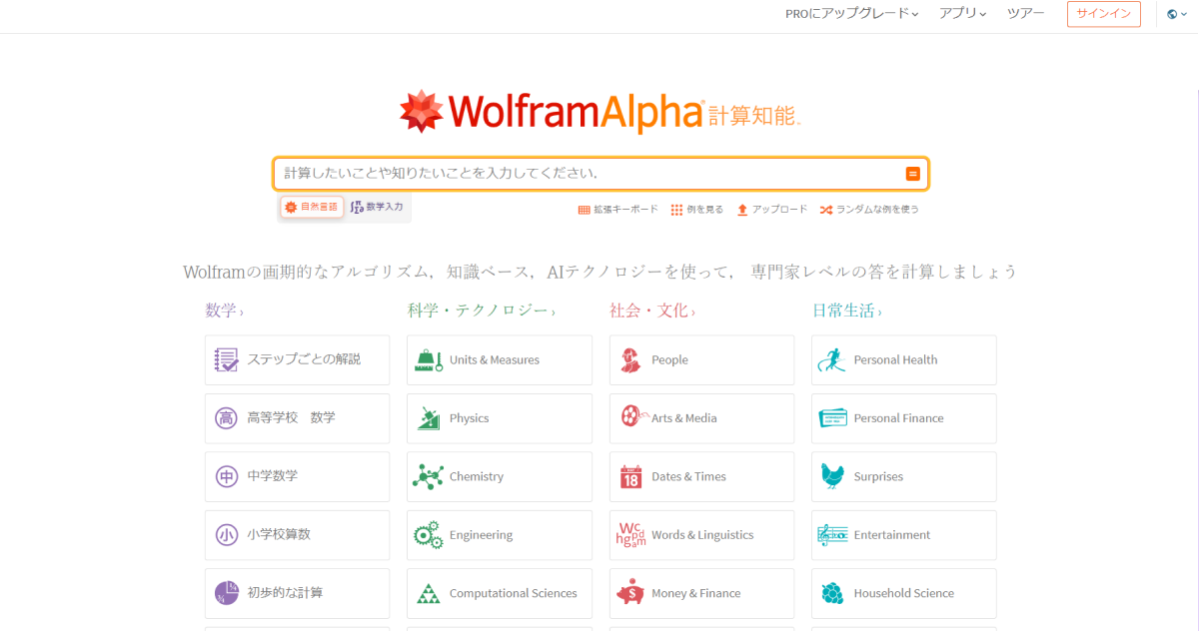Open ステップごとの解説 step-by-step icon
The height and width of the screenshot is (631, 1199).
(226, 359)
